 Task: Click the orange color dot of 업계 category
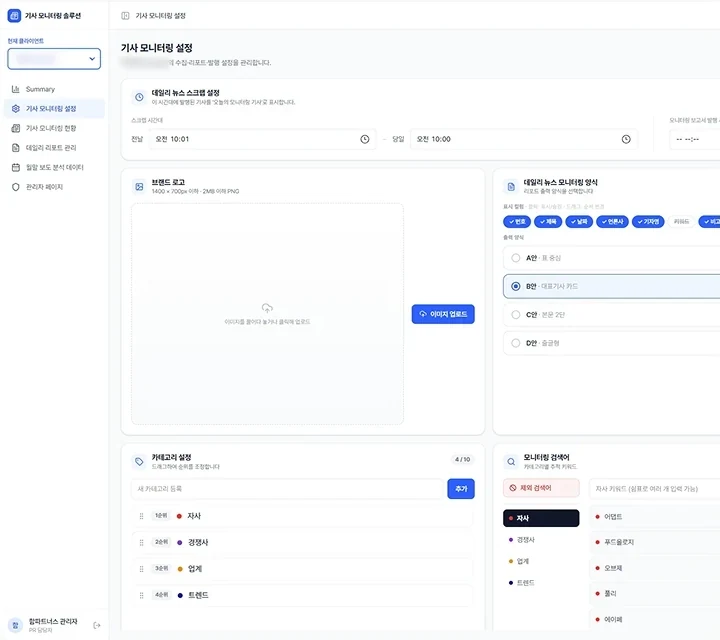coord(180,569)
